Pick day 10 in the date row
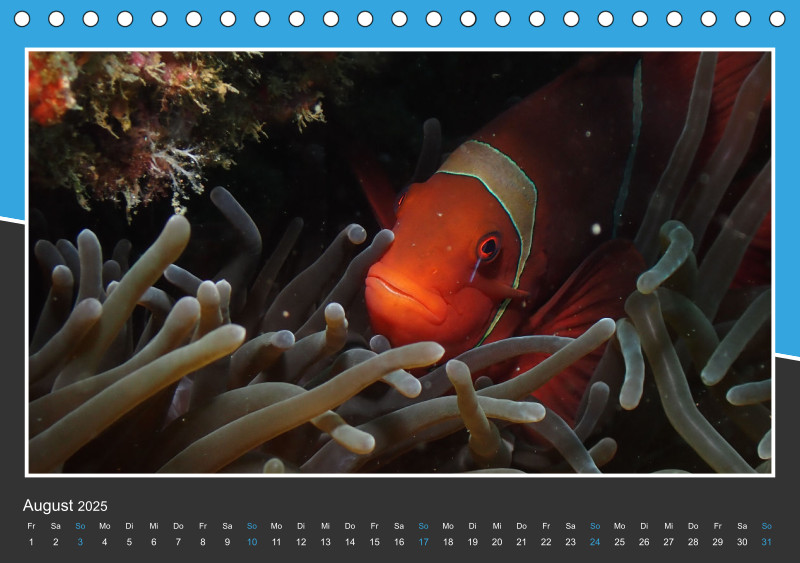The image size is (800, 563). pyautogui.click(x=252, y=542)
